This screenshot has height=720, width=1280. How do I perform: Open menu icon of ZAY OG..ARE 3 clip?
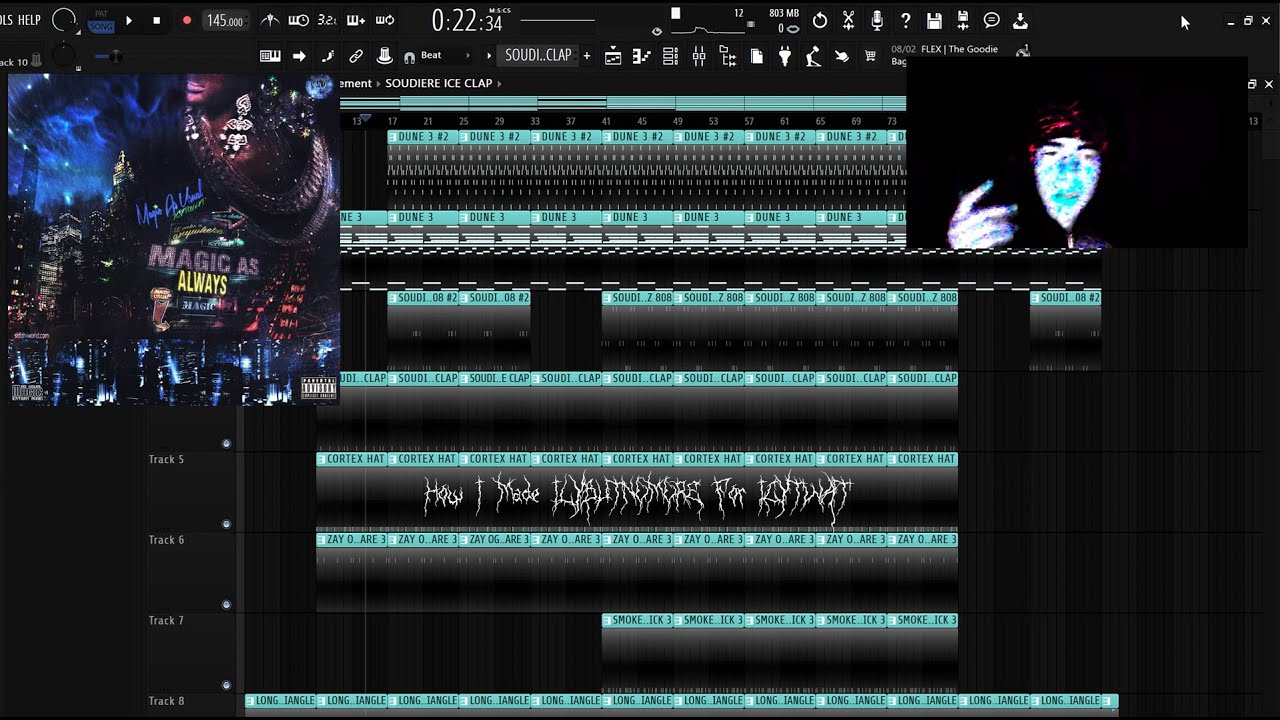(x=465, y=540)
